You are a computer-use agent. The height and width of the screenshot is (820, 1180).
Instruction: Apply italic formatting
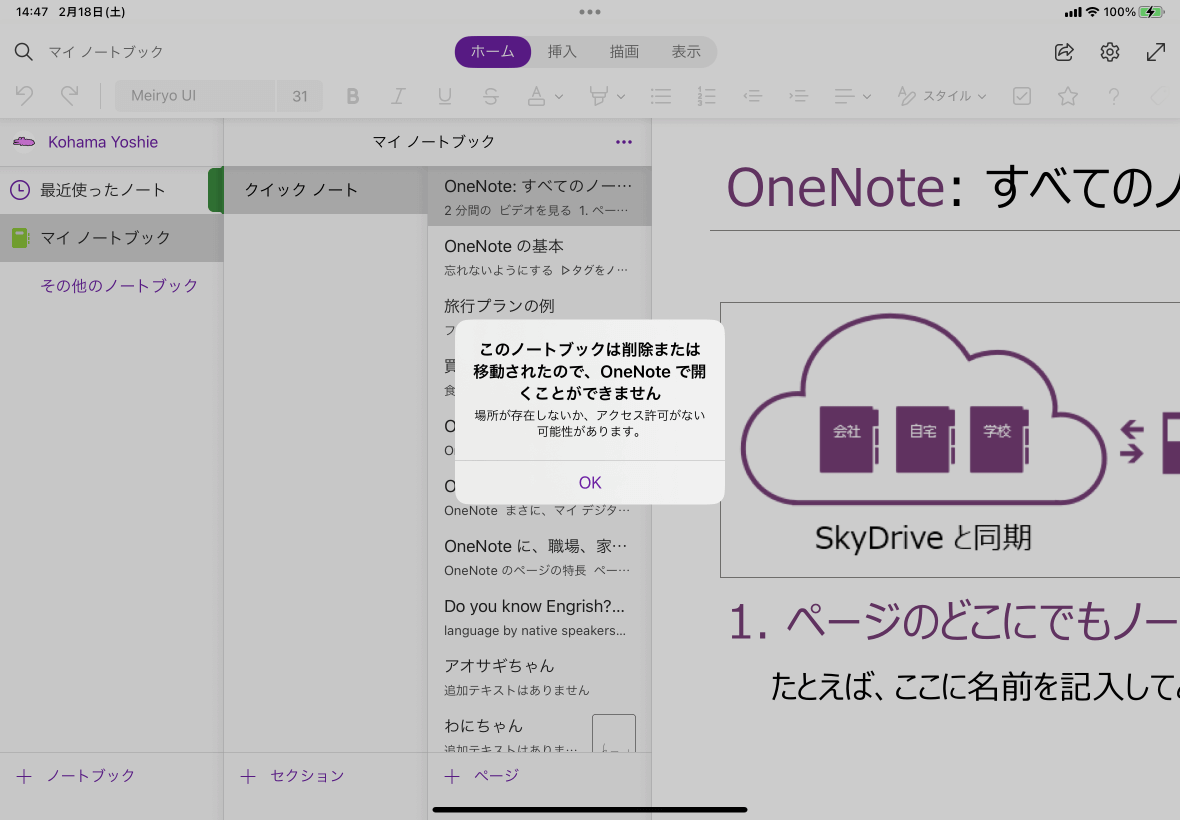[x=398, y=96]
